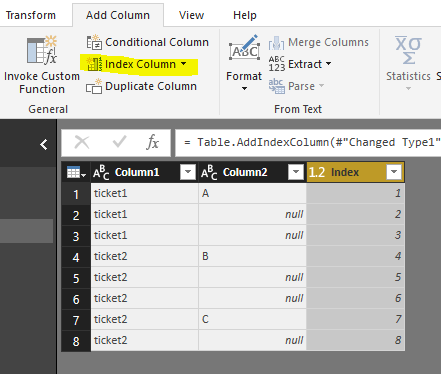Click the Duplicate Column icon
Image resolution: width=441 pixels, height=374 pixels.
tap(94, 86)
